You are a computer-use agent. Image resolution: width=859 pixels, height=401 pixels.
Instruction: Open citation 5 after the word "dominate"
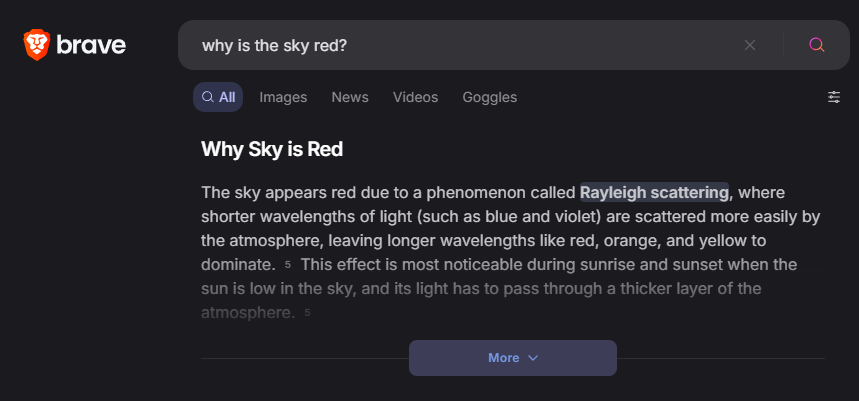click(288, 265)
